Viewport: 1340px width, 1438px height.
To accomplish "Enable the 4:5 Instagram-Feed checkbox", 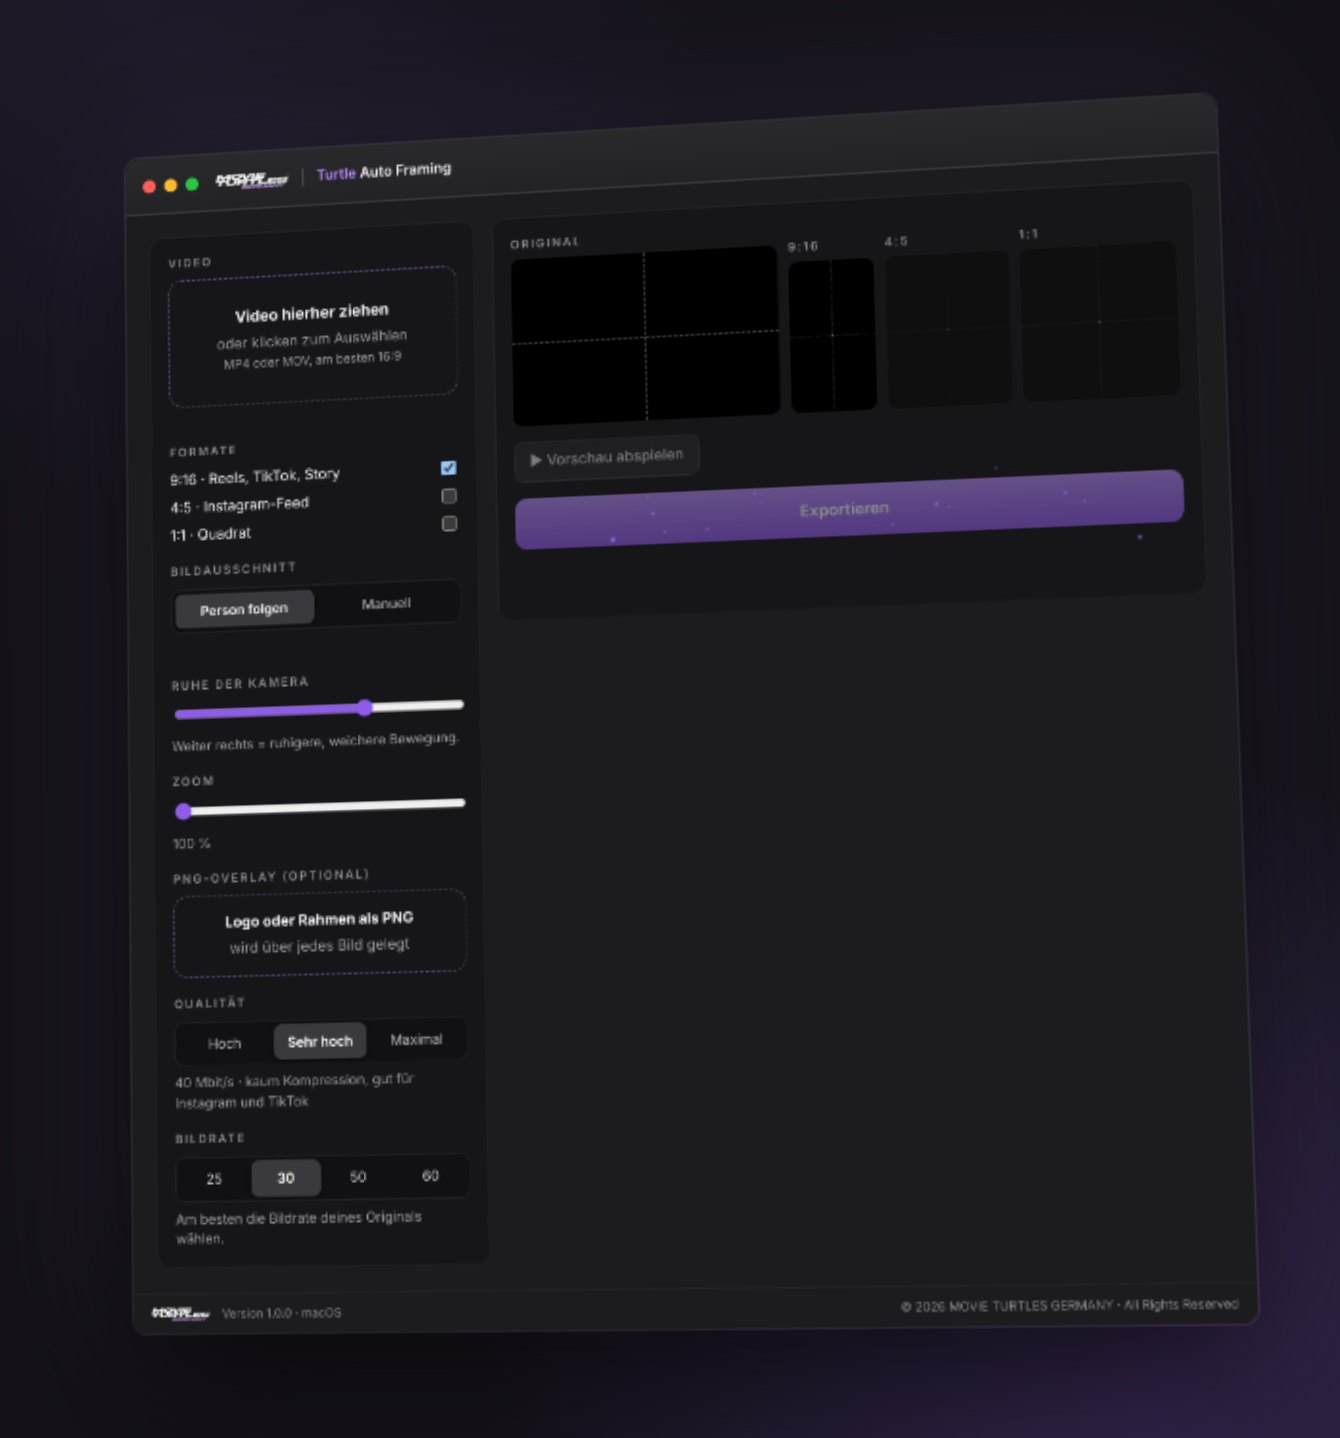I will [x=449, y=496].
